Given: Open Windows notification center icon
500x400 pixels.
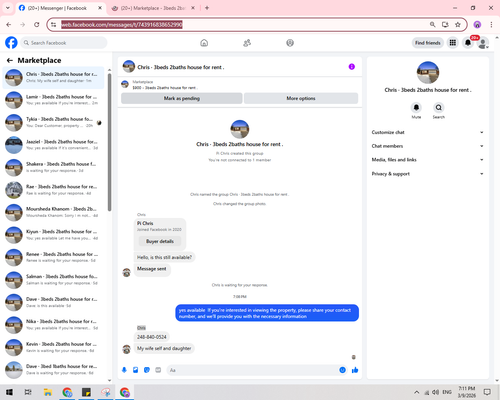Looking at the screenshot, I should (487, 392).
